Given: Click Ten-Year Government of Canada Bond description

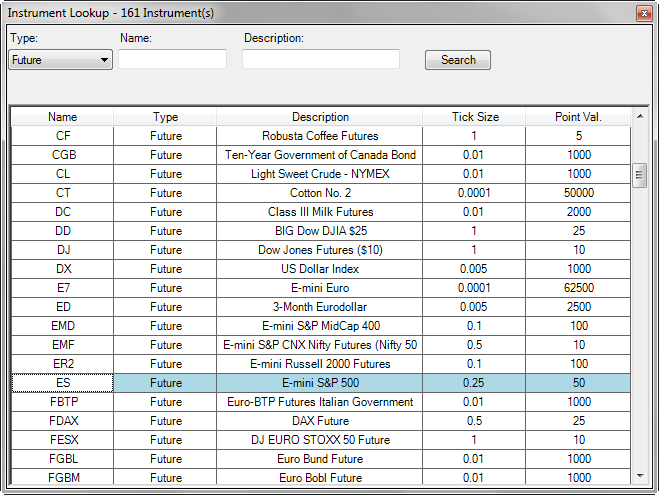Looking at the screenshot, I should [x=320, y=155].
